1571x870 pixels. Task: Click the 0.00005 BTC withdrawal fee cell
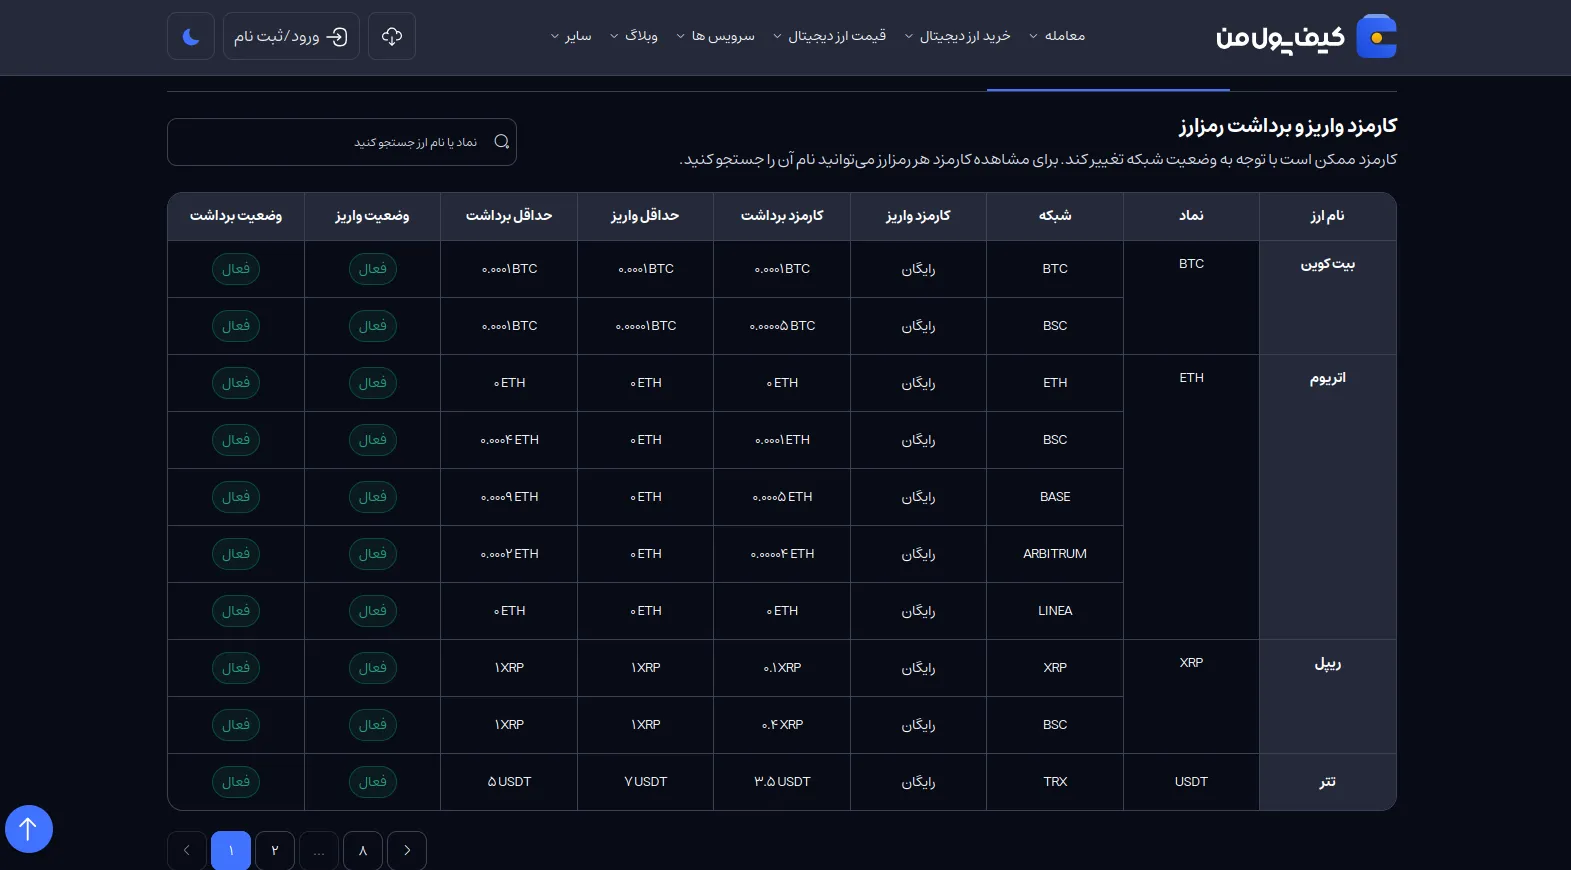pos(782,326)
